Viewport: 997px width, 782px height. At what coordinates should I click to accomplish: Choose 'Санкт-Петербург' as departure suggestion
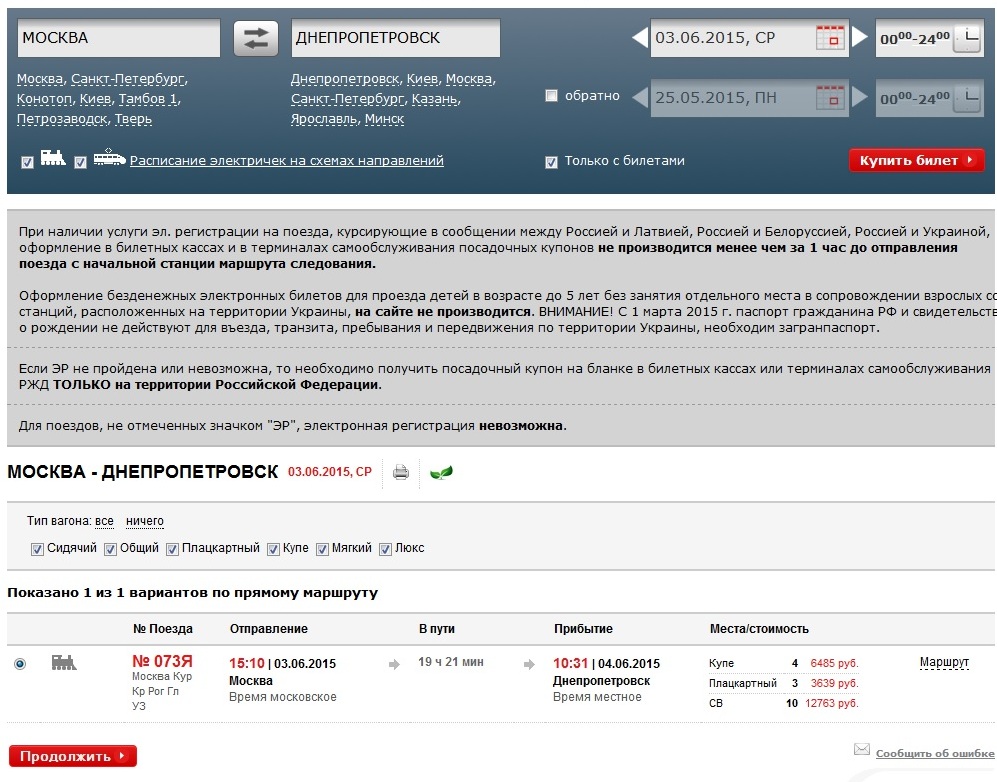(x=128, y=79)
